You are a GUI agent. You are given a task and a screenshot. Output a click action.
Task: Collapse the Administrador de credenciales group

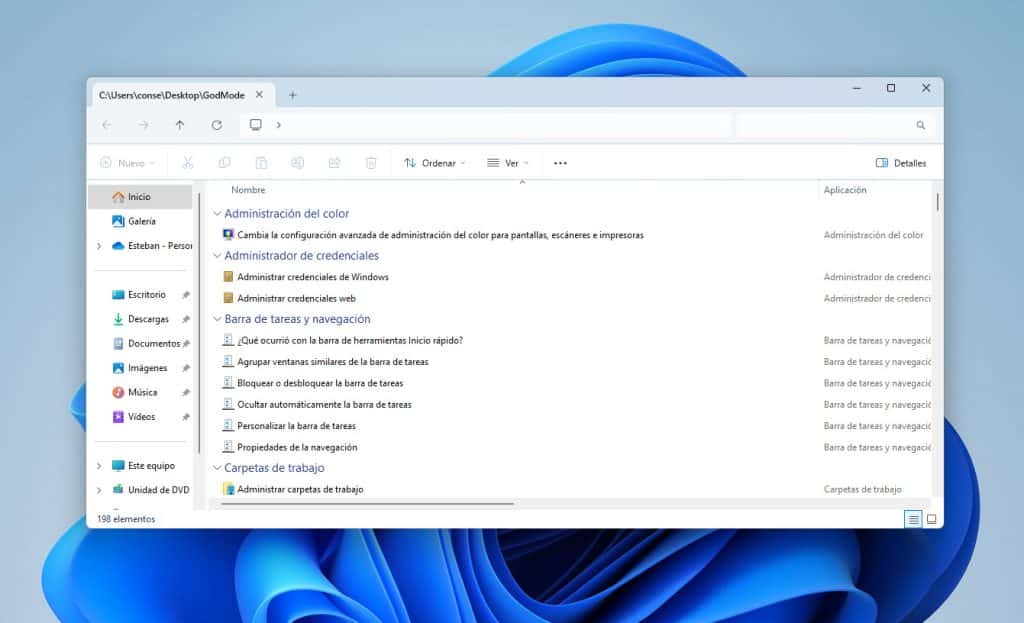217,255
